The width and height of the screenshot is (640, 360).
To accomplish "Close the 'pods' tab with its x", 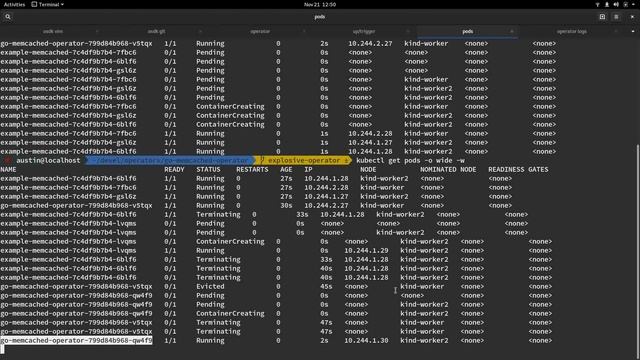I will (512, 31).
